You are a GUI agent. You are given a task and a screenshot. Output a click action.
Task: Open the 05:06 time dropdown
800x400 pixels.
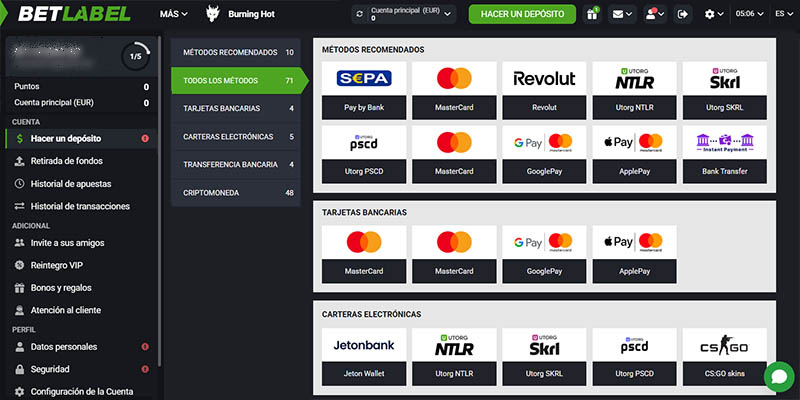coord(749,14)
